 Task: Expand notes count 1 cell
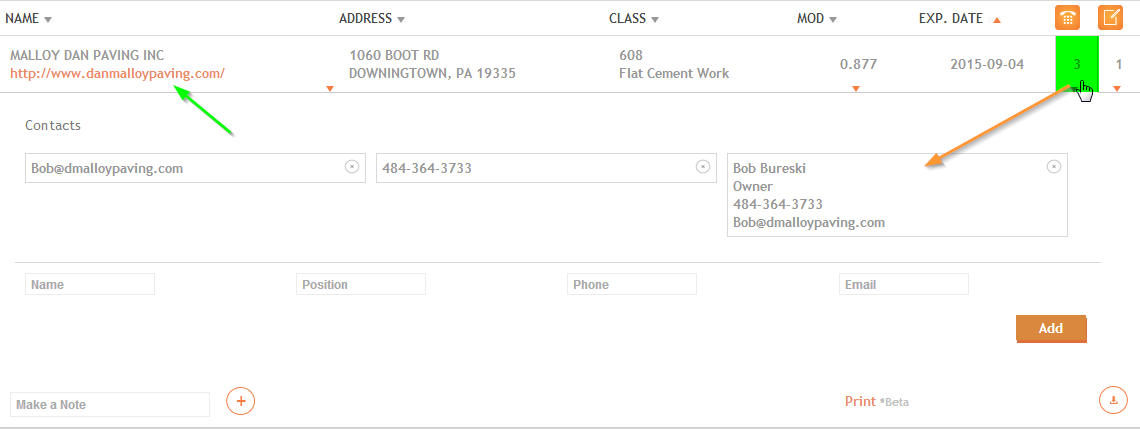click(1119, 65)
